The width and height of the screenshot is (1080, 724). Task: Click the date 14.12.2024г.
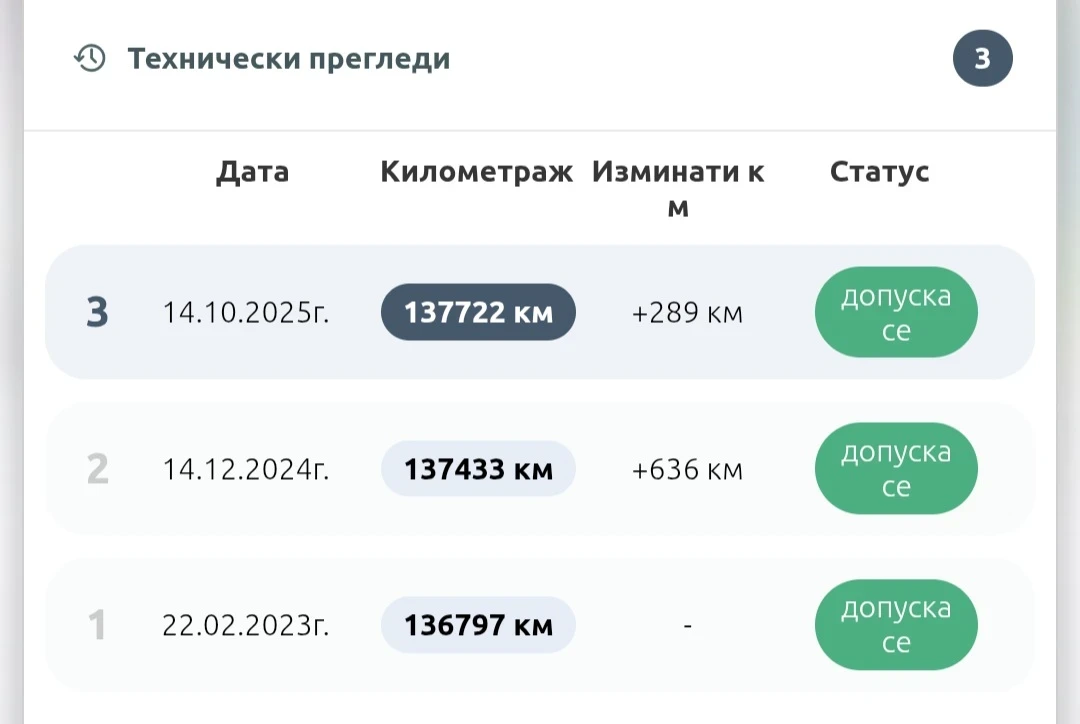(246, 469)
